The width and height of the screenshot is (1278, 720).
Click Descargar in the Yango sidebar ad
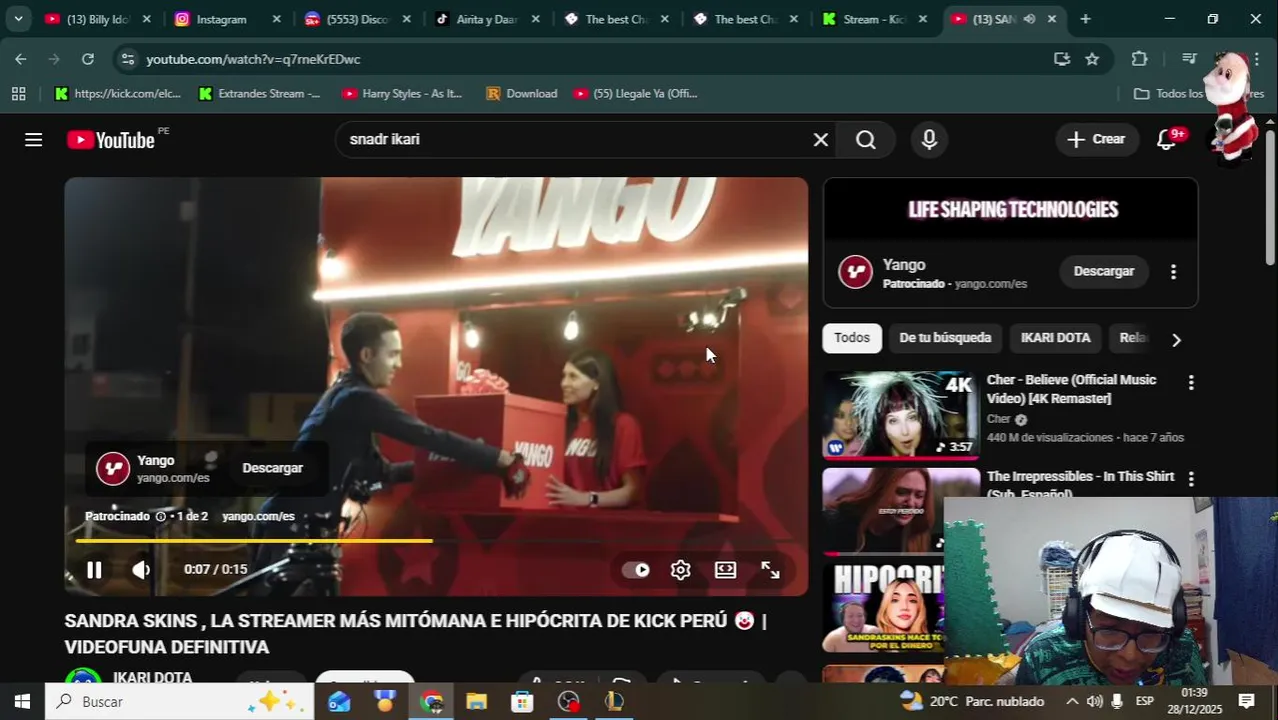coord(1103,271)
